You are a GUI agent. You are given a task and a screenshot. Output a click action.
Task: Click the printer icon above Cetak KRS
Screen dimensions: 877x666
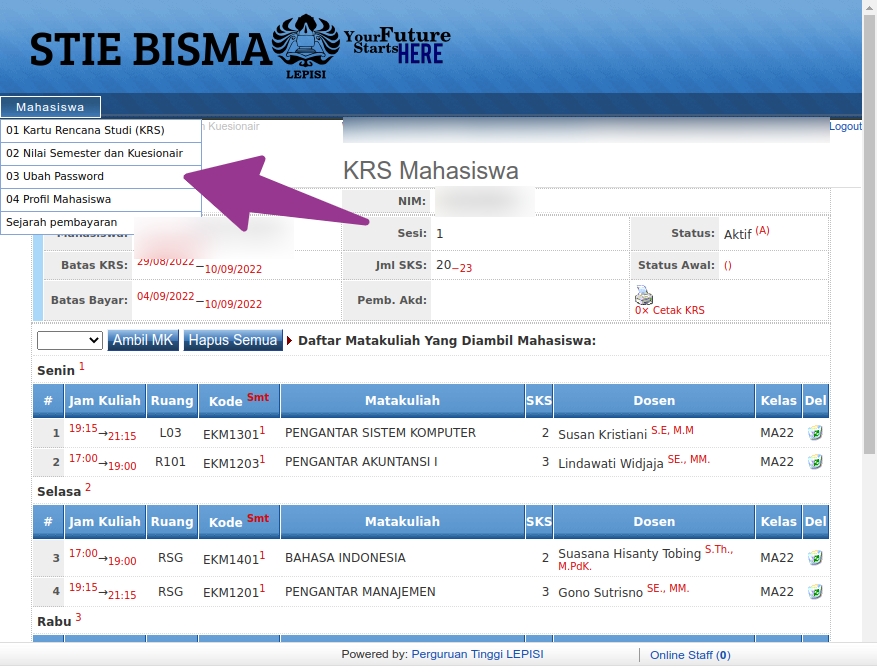644,294
